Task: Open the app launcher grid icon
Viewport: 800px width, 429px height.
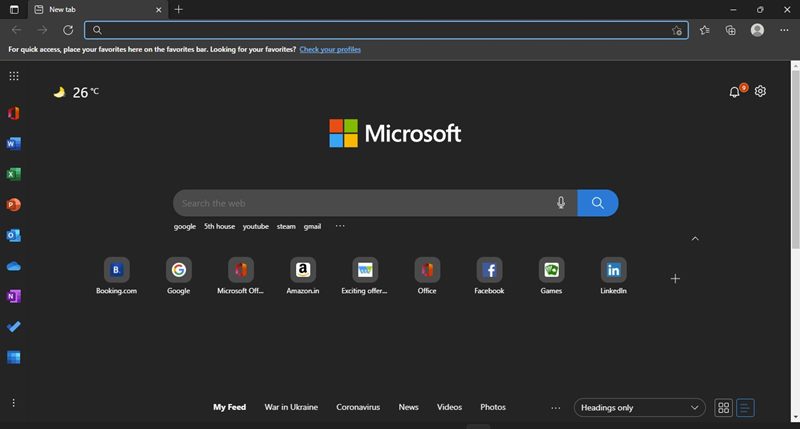Action: [14, 76]
